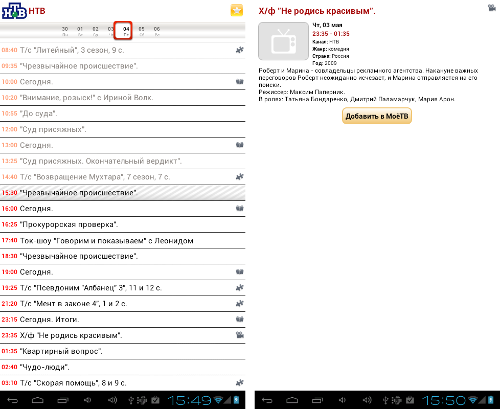Open the "Суд присяжных" program at 12:00
This screenshot has height=409, width=500.
(122, 129)
